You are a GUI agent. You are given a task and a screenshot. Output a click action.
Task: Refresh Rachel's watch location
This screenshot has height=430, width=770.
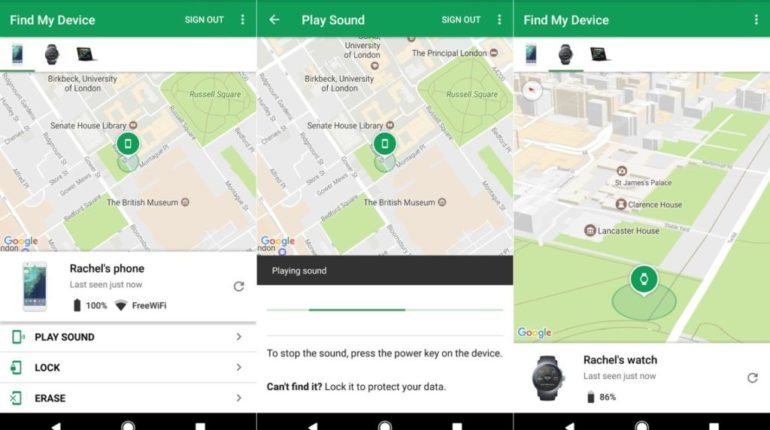(x=752, y=377)
